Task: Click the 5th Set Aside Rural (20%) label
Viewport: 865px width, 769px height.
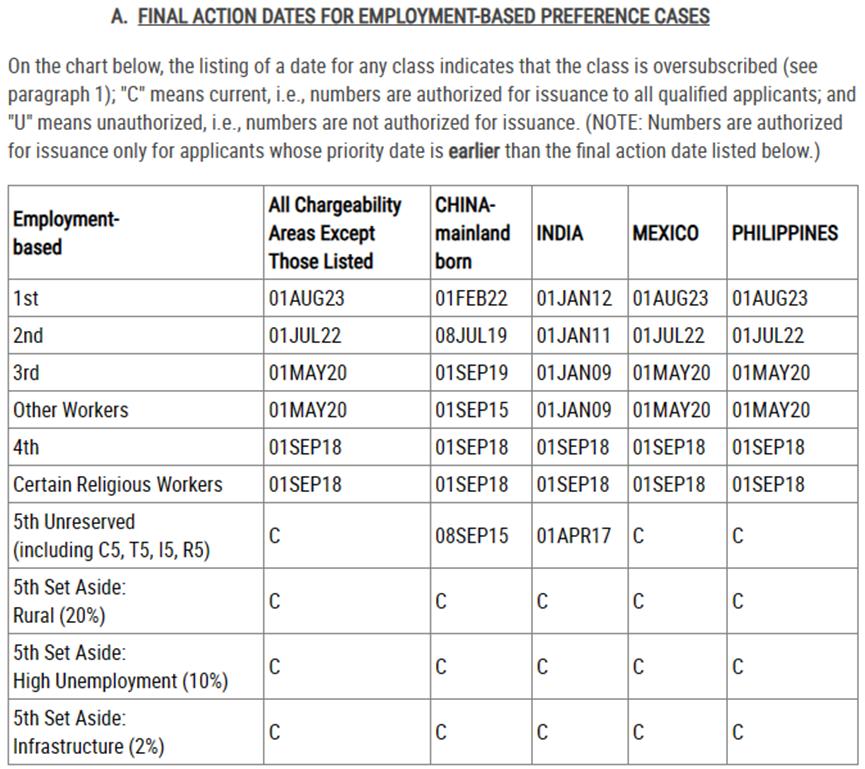Action: pos(70,601)
